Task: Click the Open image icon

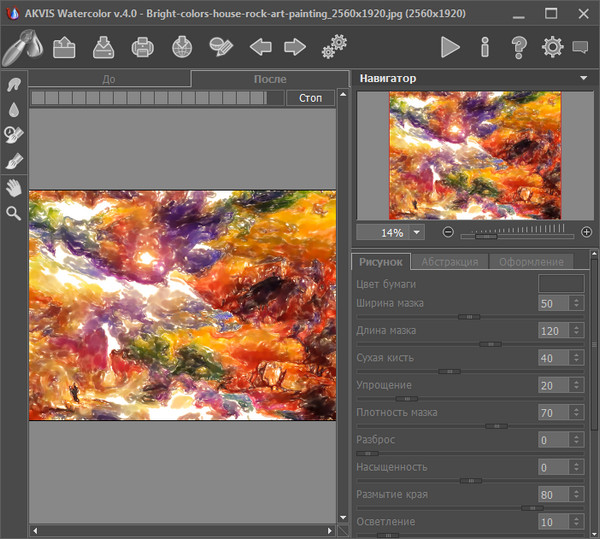Action: pos(64,47)
